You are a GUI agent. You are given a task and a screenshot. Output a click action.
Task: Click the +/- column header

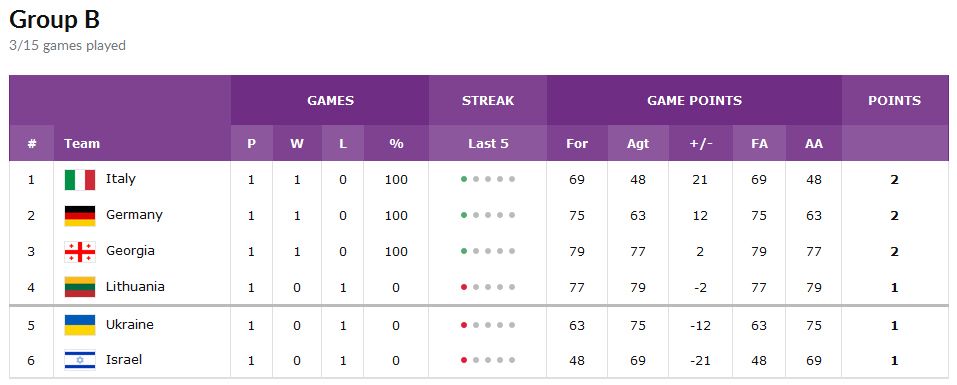pyautogui.click(x=701, y=144)
